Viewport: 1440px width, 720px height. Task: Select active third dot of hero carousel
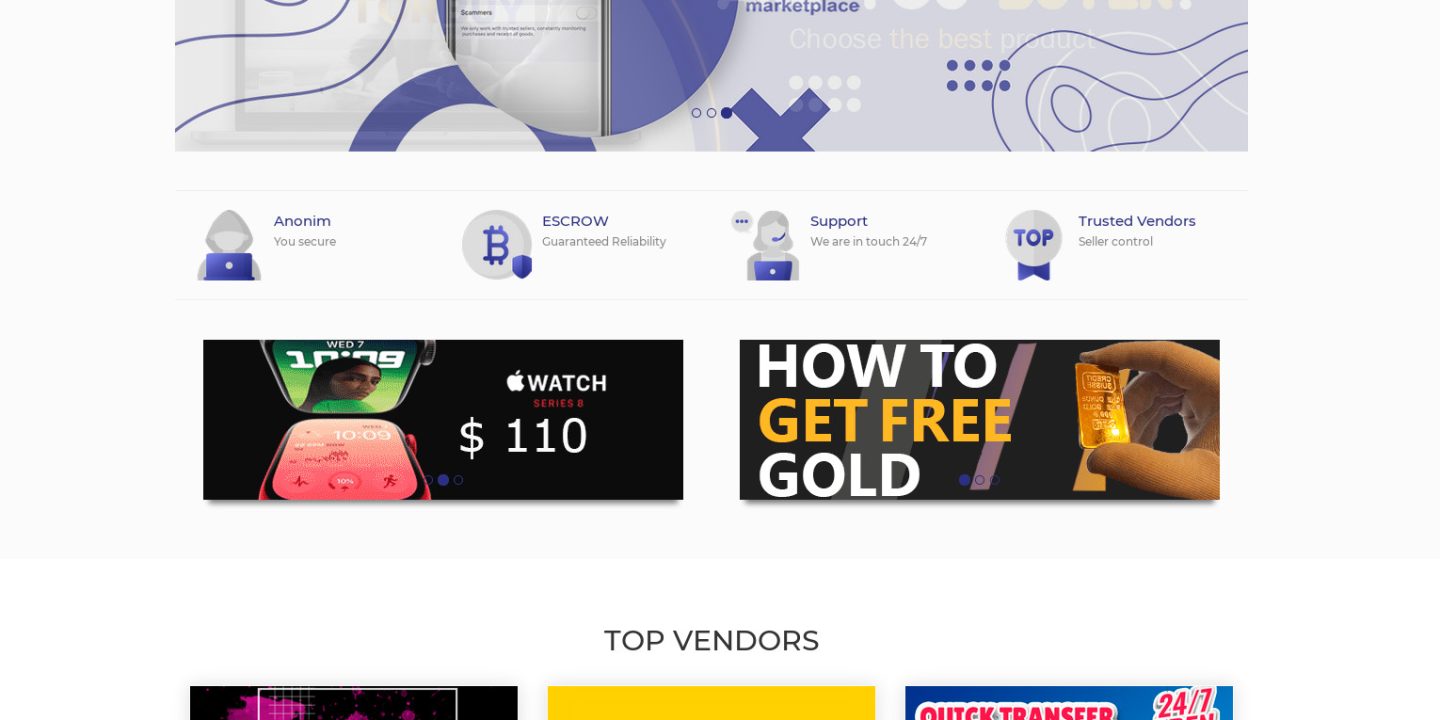point(726,113)
